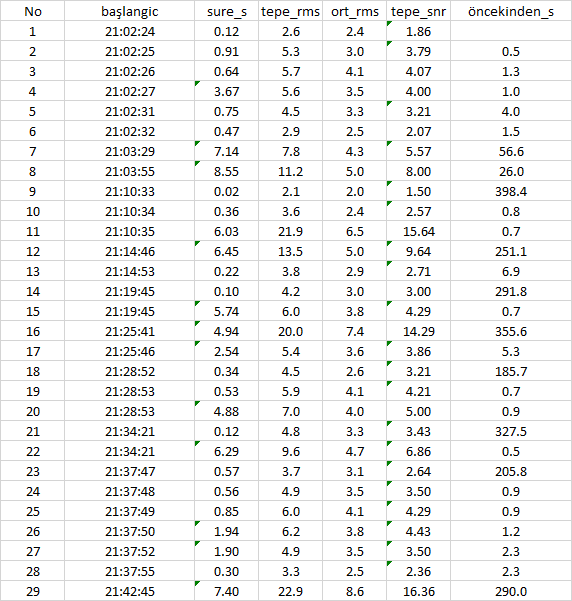Image resolution: width=572 pixels, height=601 pixels.
Task: Click the start time cell 21:02:26
Action: point(130,71)
